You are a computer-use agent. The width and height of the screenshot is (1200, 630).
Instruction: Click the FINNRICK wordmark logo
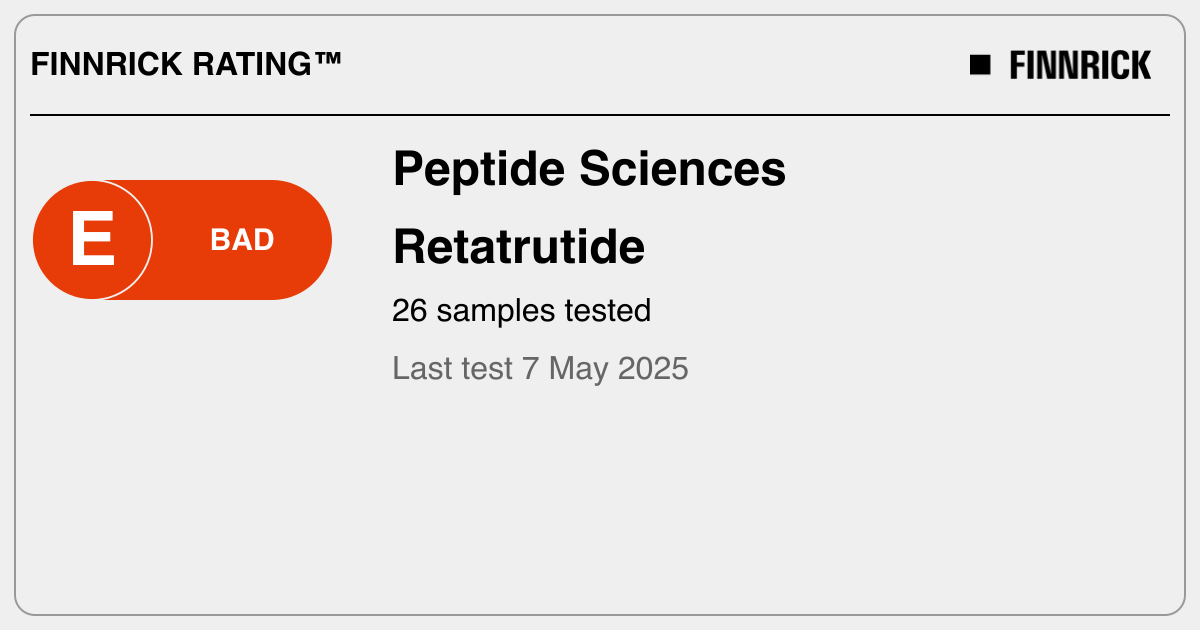1080,65
